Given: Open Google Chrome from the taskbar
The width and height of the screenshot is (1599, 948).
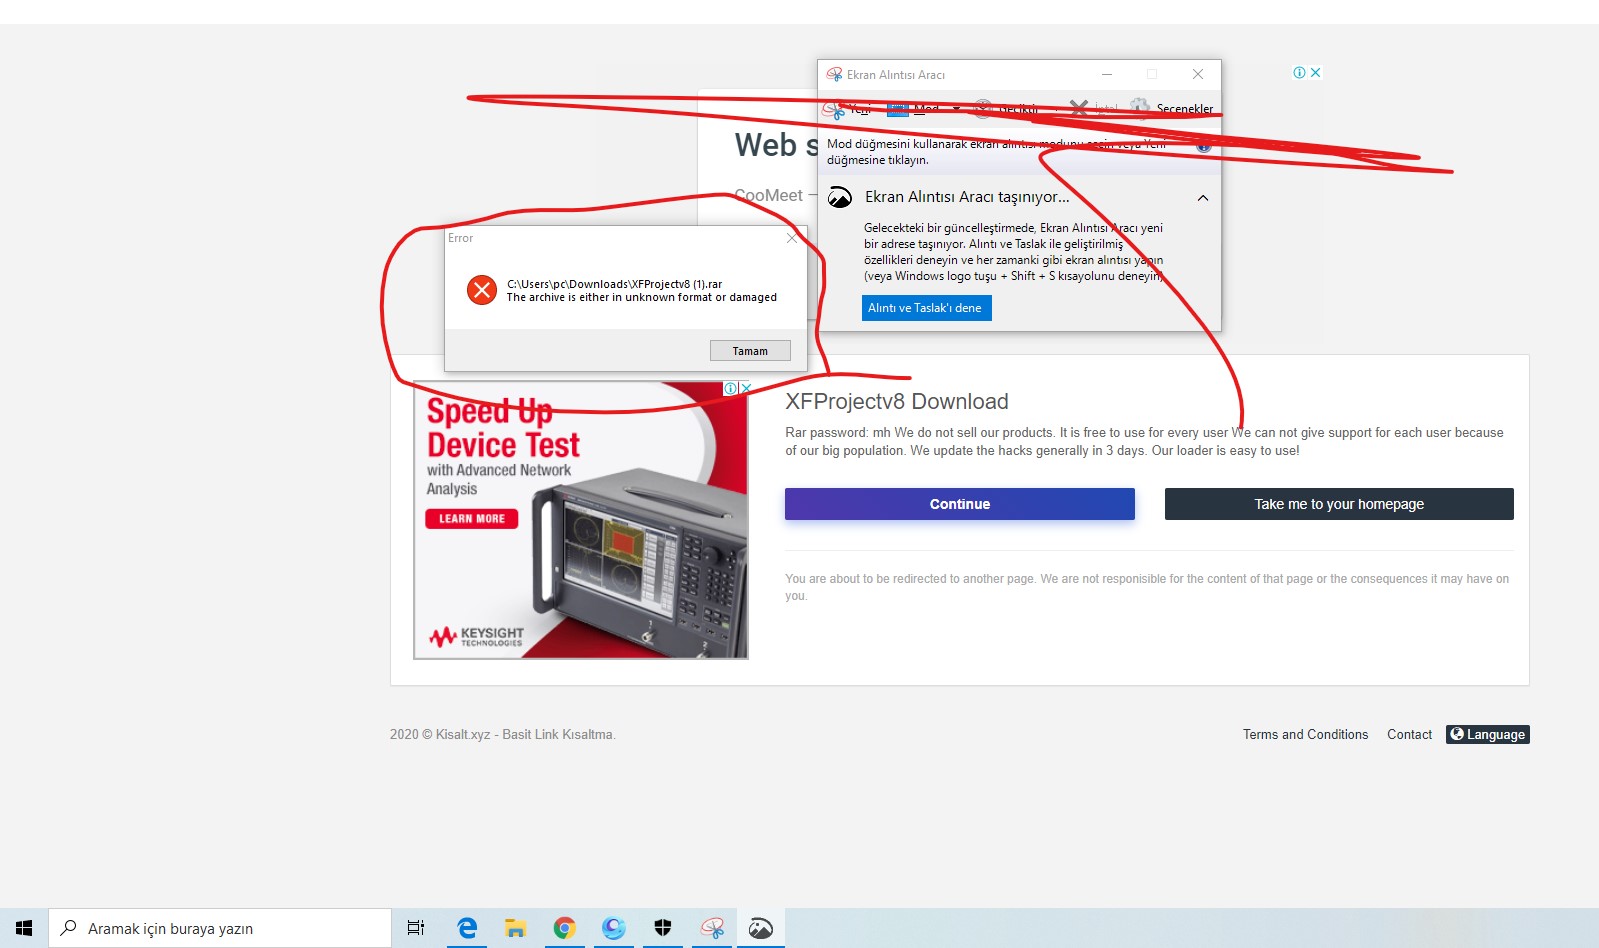Looking at the screenshot, I should tap(564, 928).
